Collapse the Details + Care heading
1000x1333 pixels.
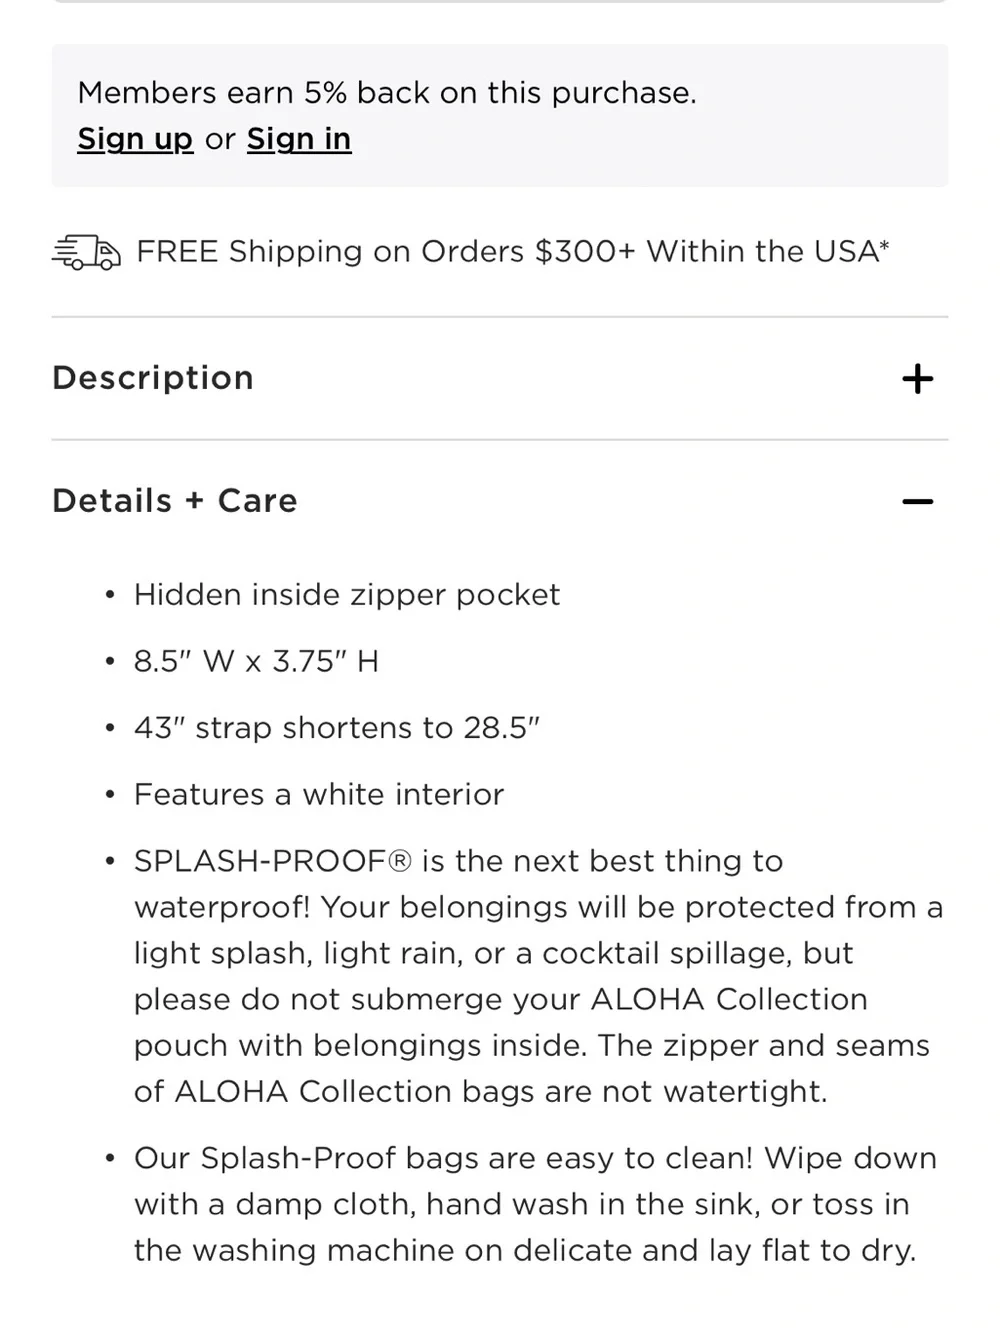click(x=175, y=500)
